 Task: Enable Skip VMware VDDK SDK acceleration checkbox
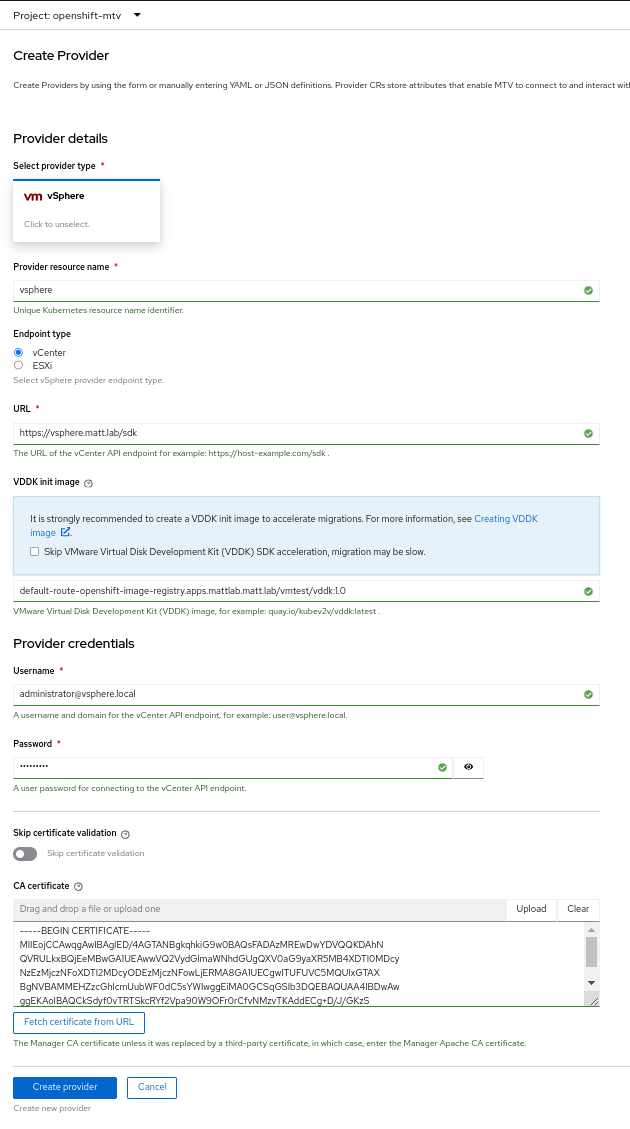(34, 552)
